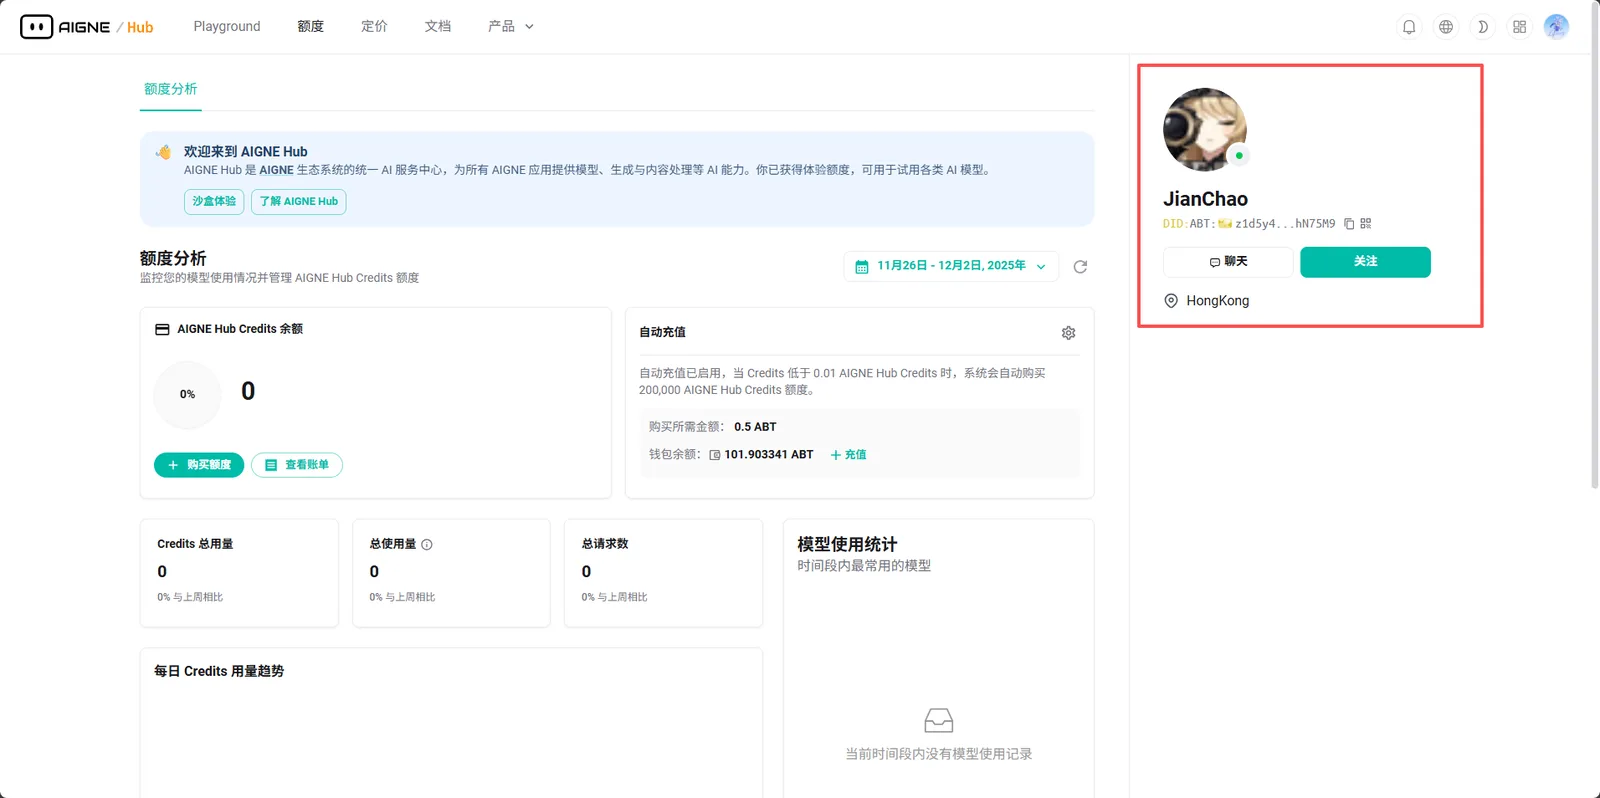Click the DID address z1d5y4...hN75M9
1600x798 pixels.
[x=1285, y=224]
